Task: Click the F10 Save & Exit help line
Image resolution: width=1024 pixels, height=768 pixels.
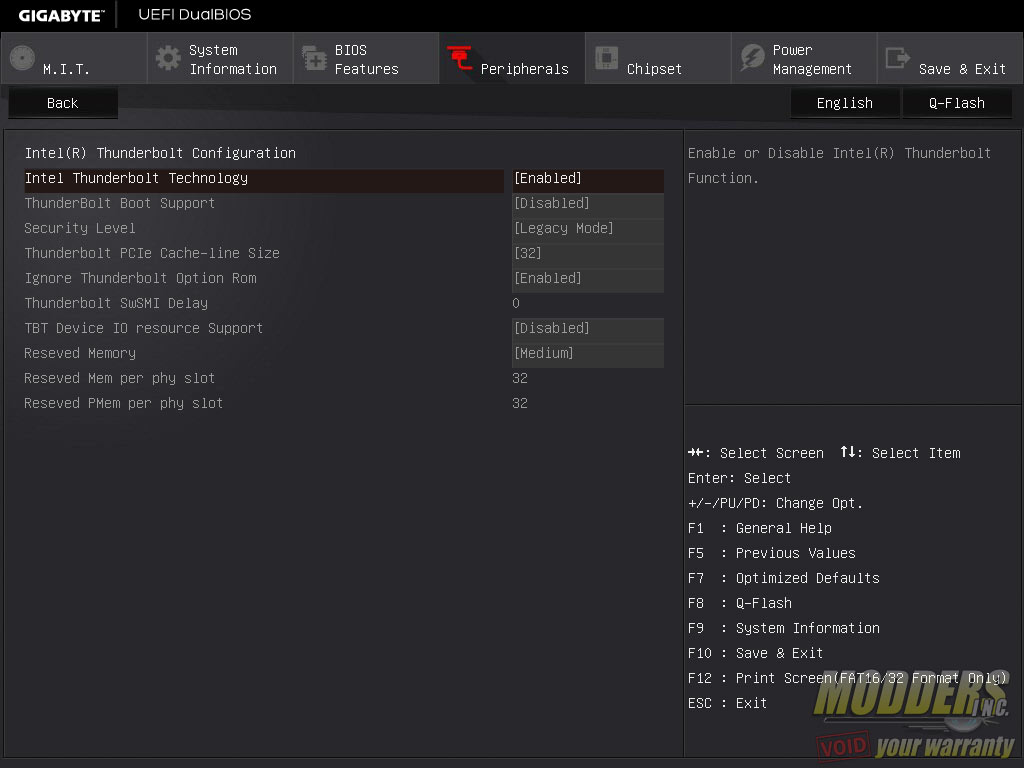Action: (756, 653)
